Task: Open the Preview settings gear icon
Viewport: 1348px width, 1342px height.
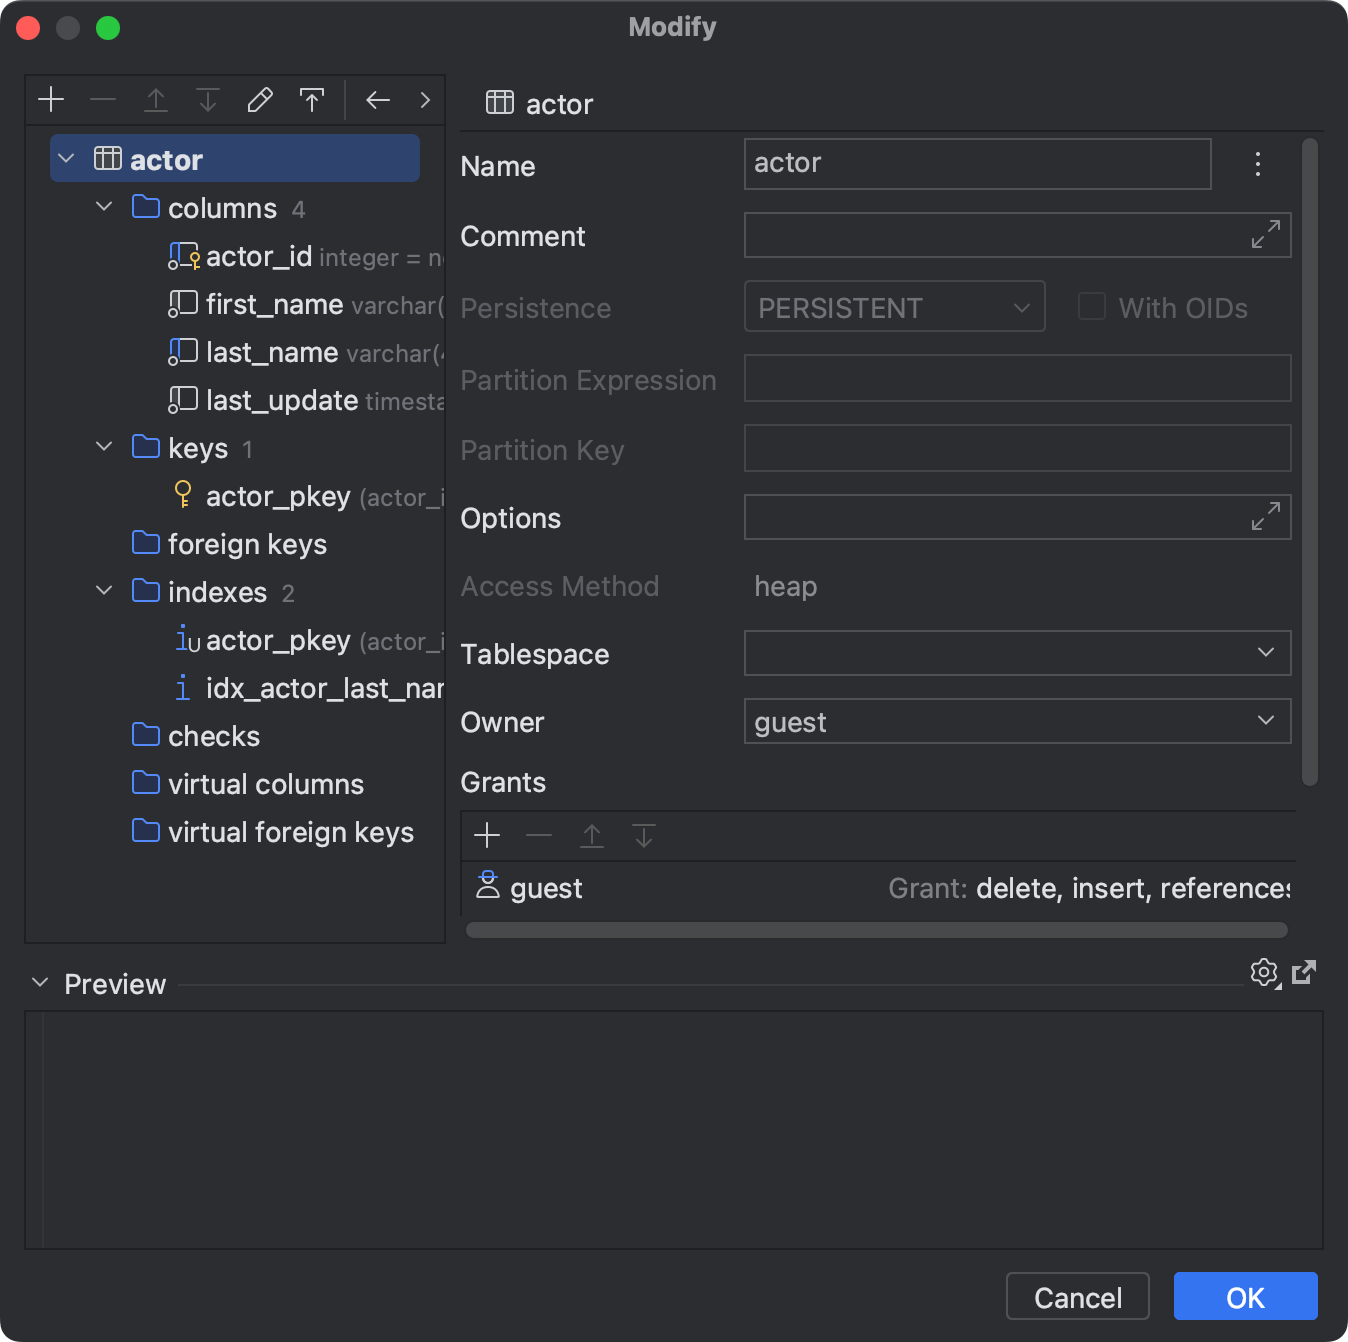Action: (x=1264, y=972)
